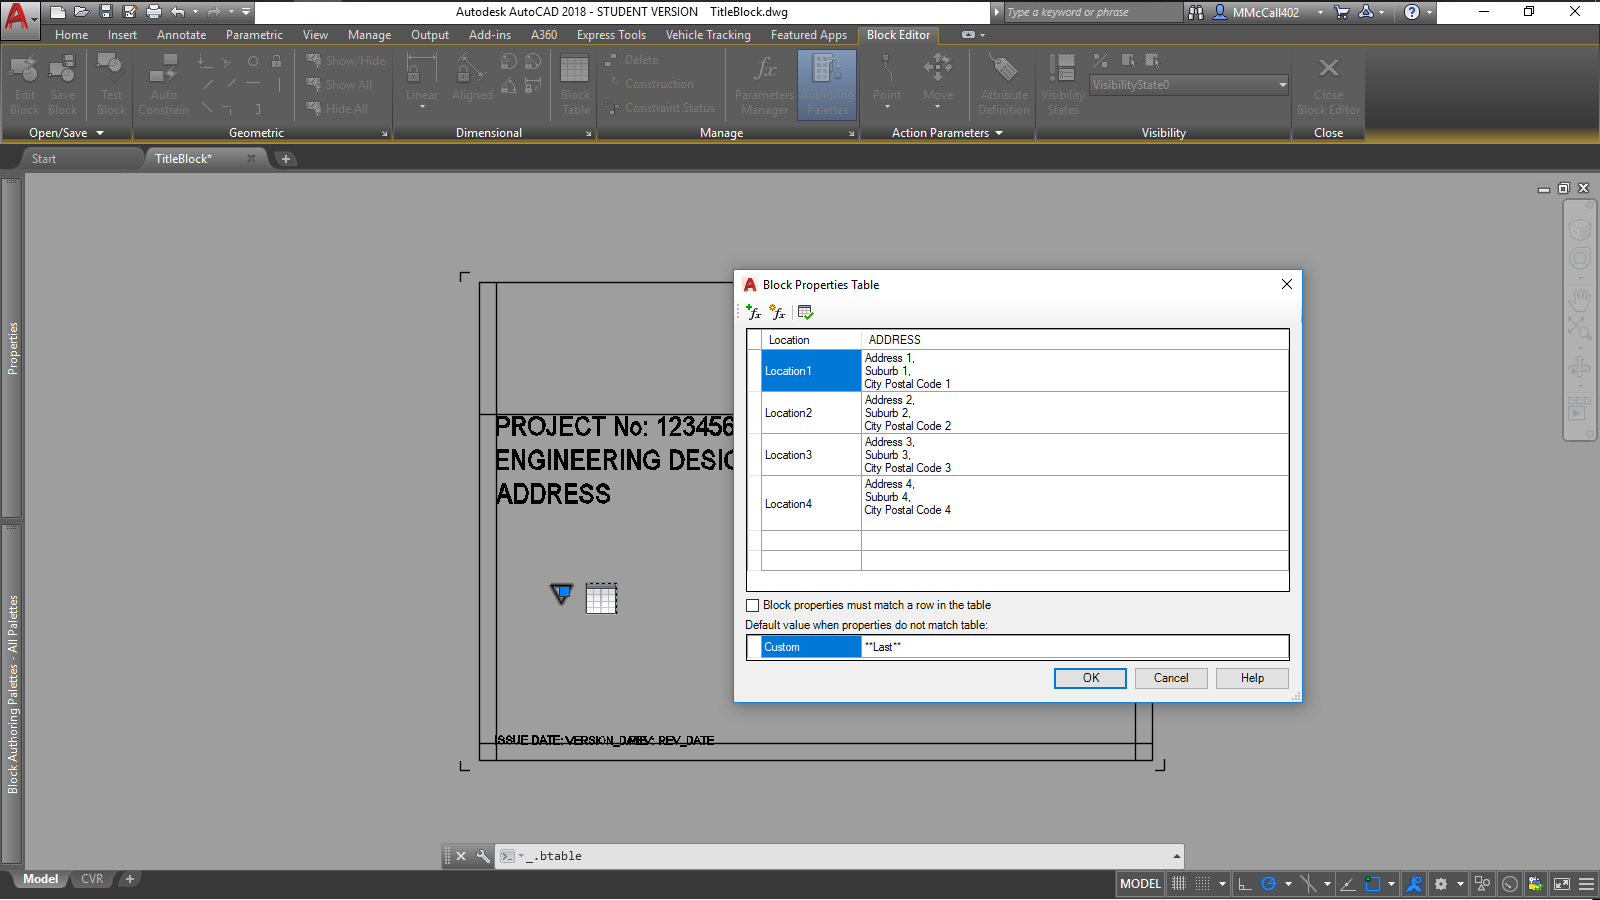The height and width of the screenshot is (900, 1600).
Task: Open the VisibilityState0 dropdown
Action: pos(1282,85)
